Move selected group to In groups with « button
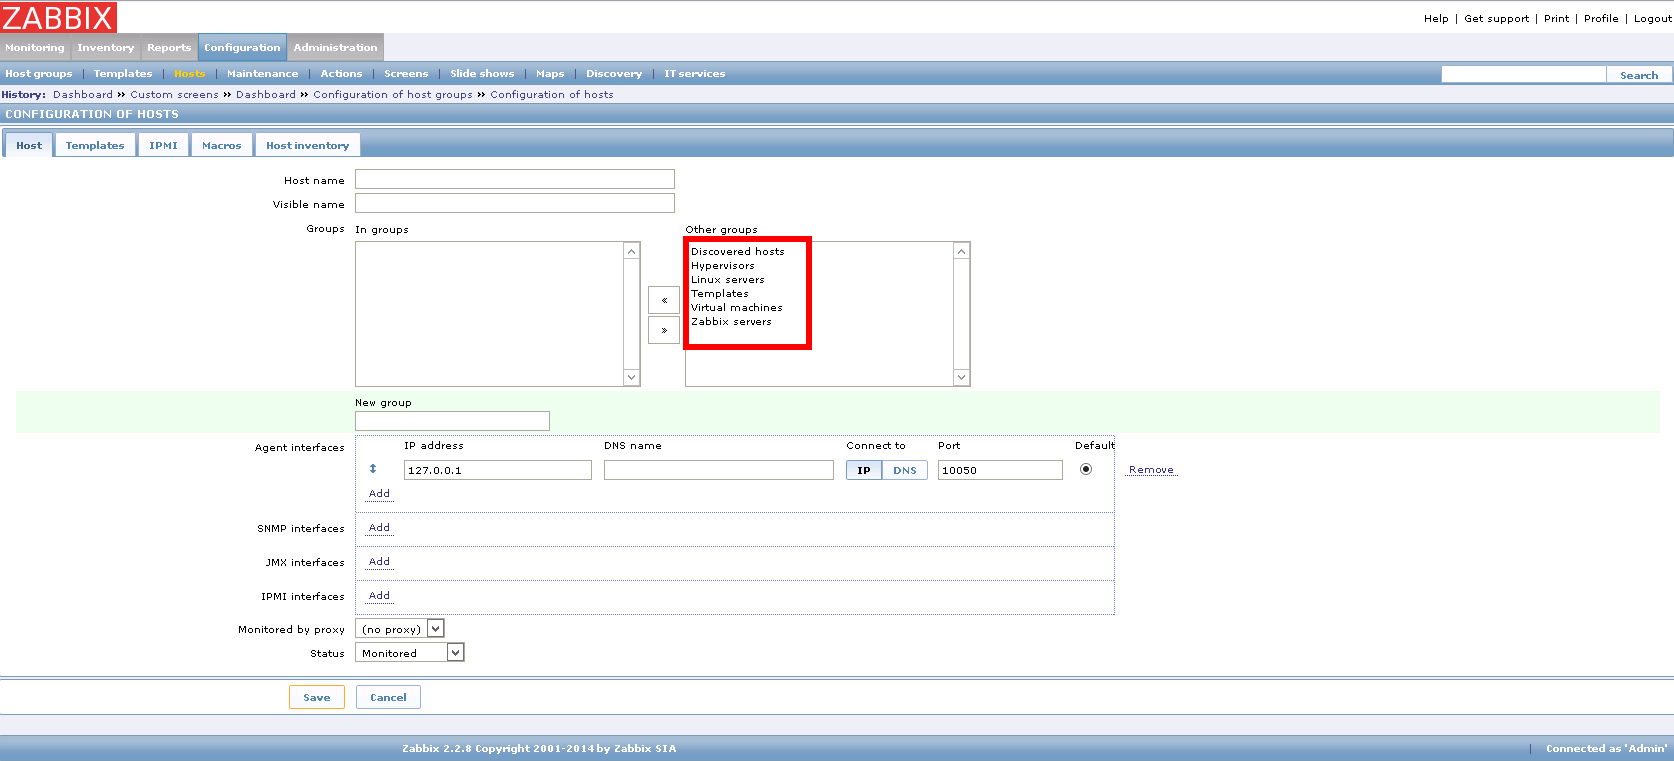 (x=664, y=300)
